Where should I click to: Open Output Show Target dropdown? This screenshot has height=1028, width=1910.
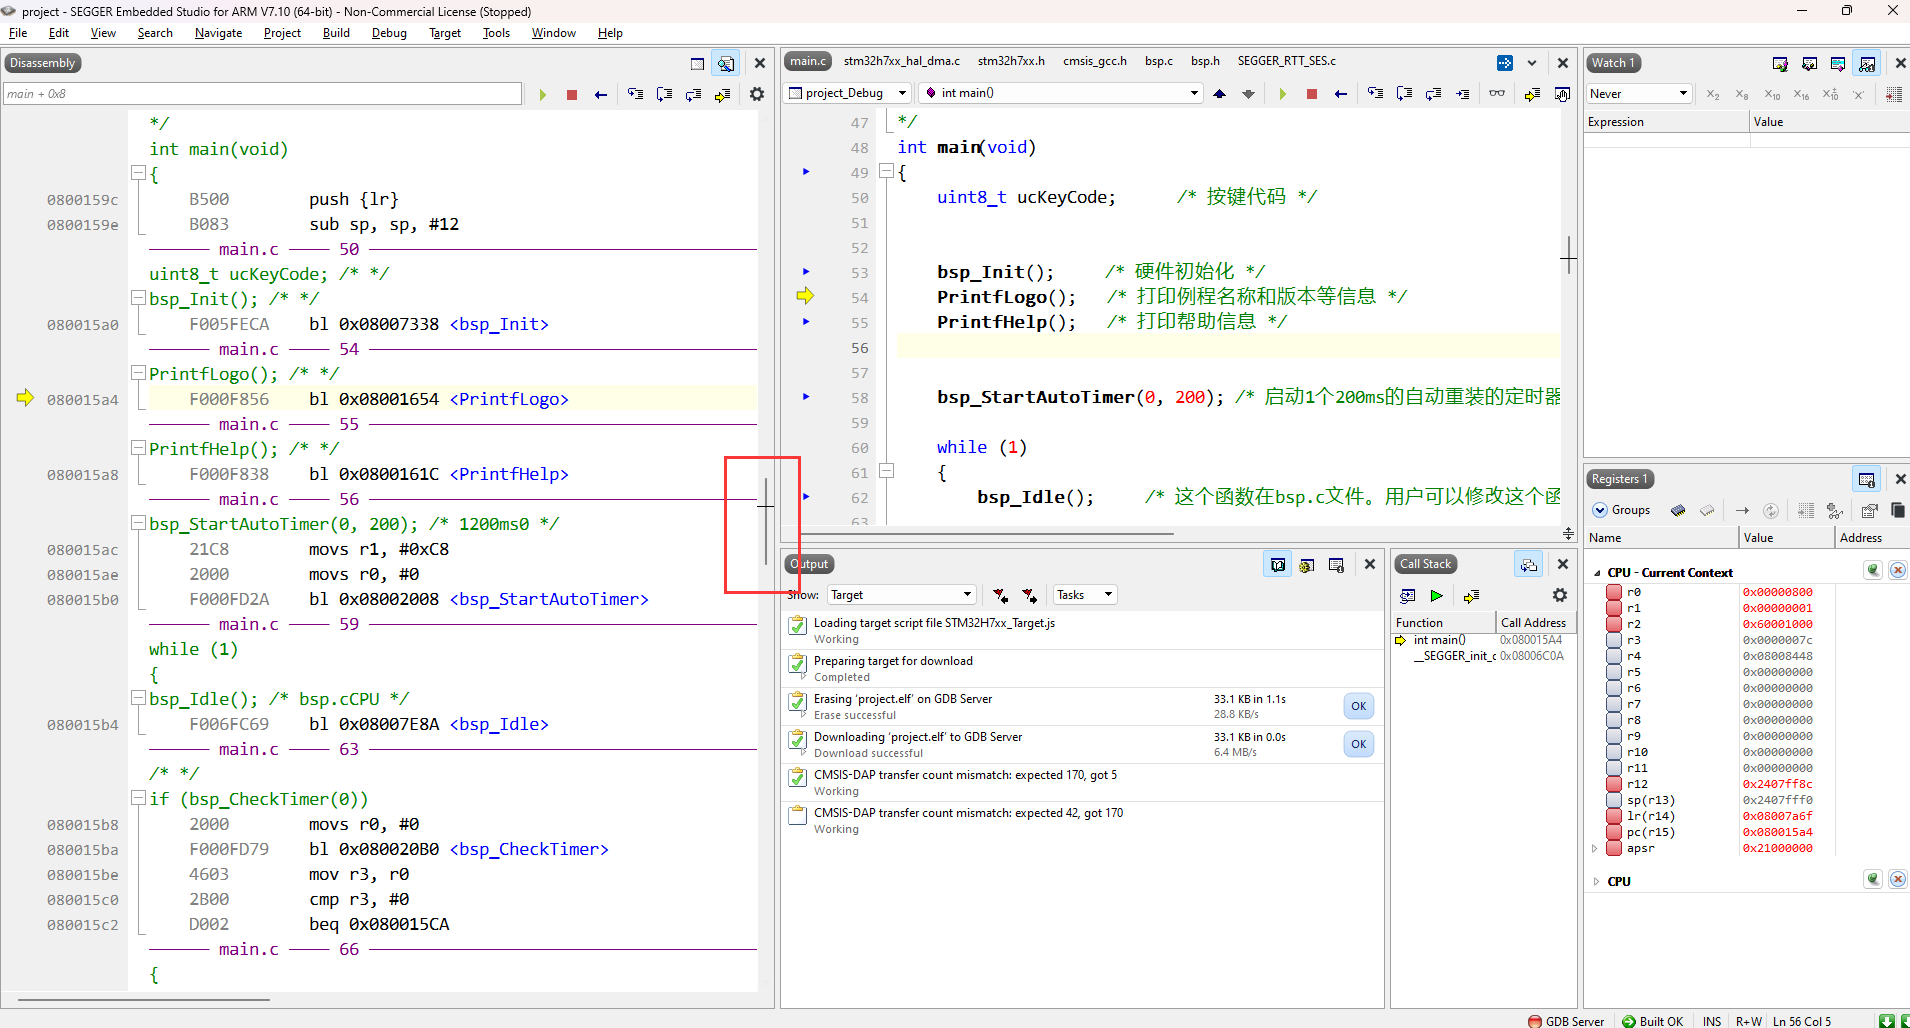tap(902, 595)
